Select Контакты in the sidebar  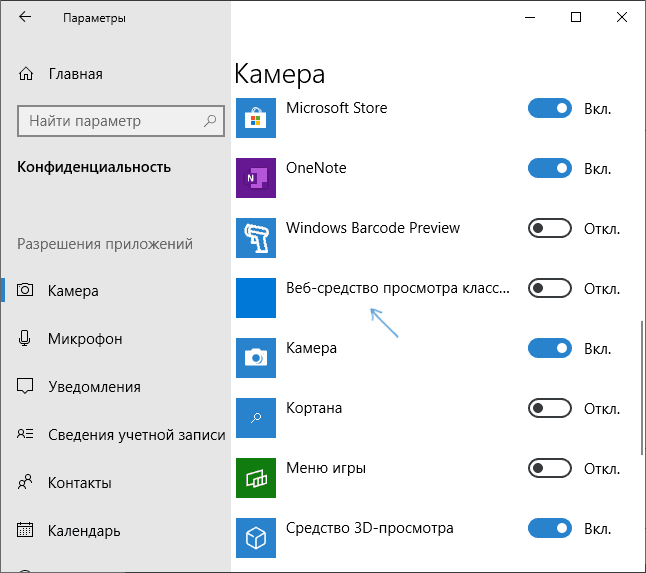[x=115, y=482]
